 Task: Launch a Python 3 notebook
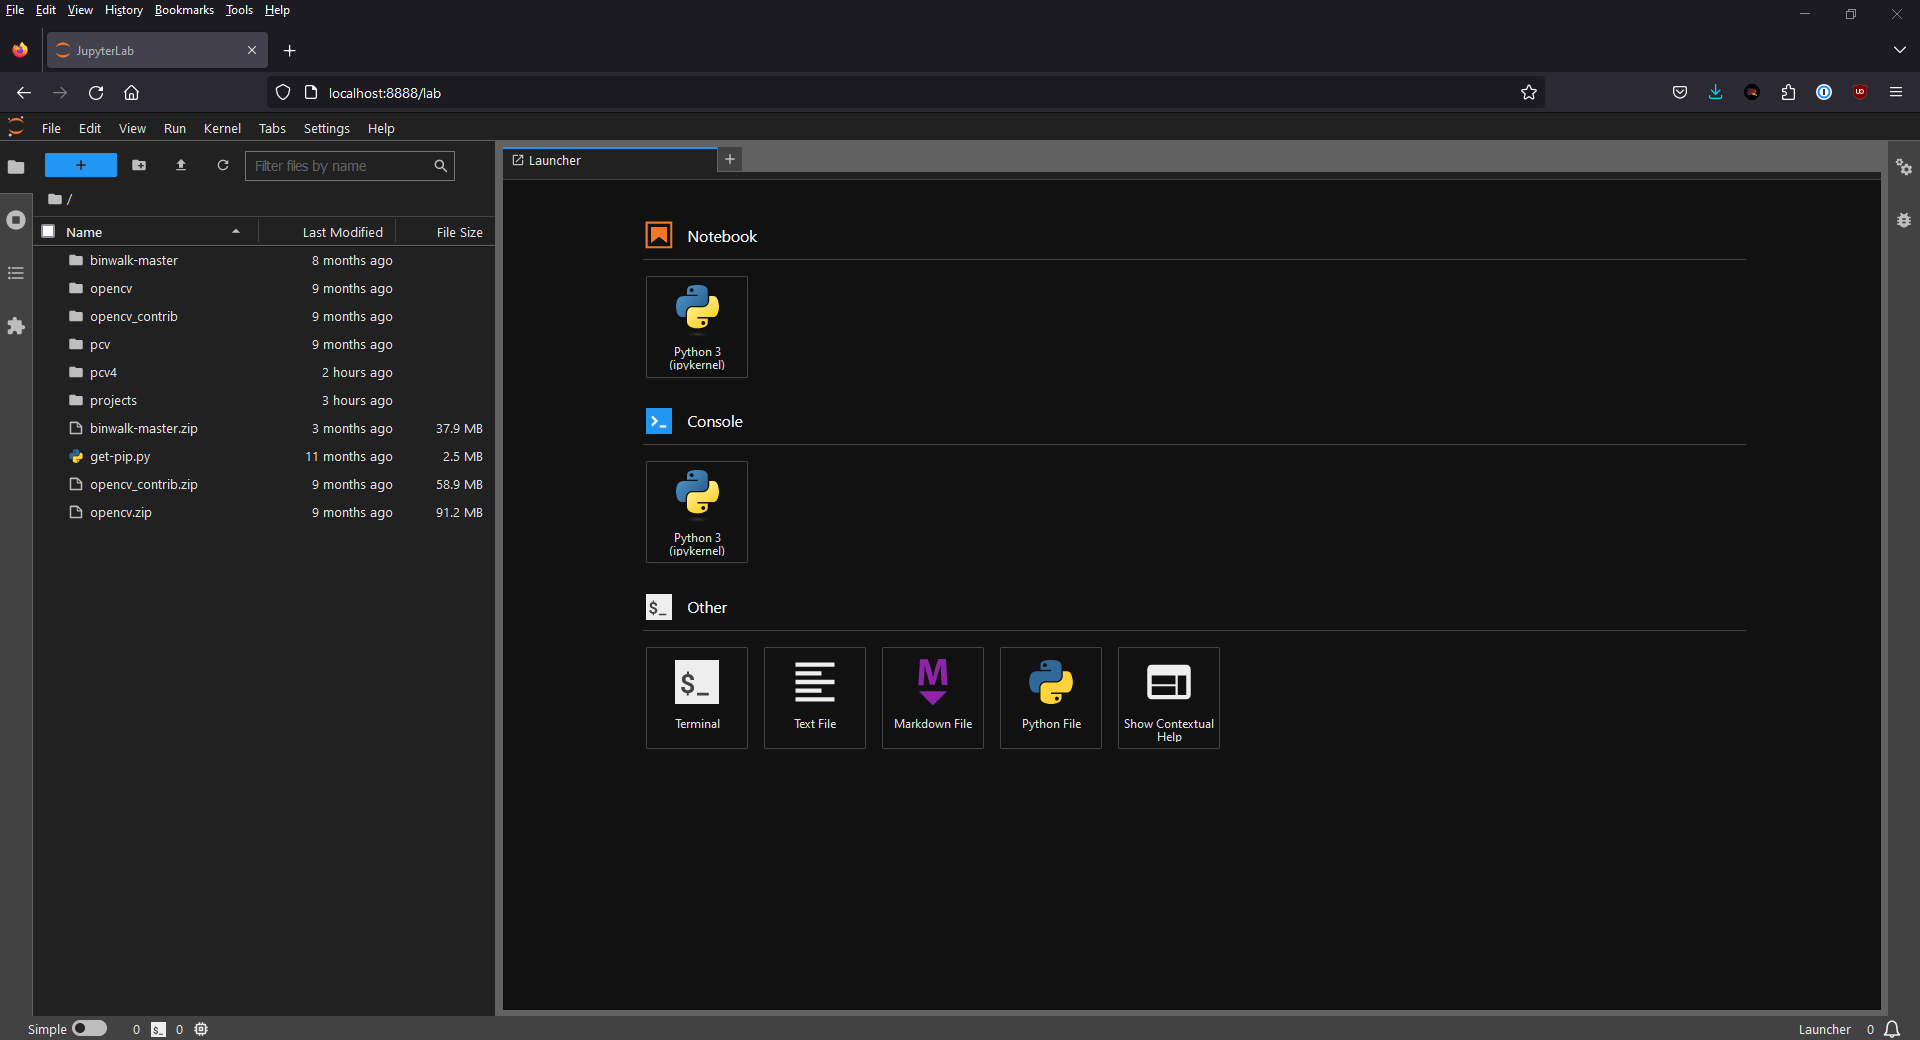(x=696, y=327)
